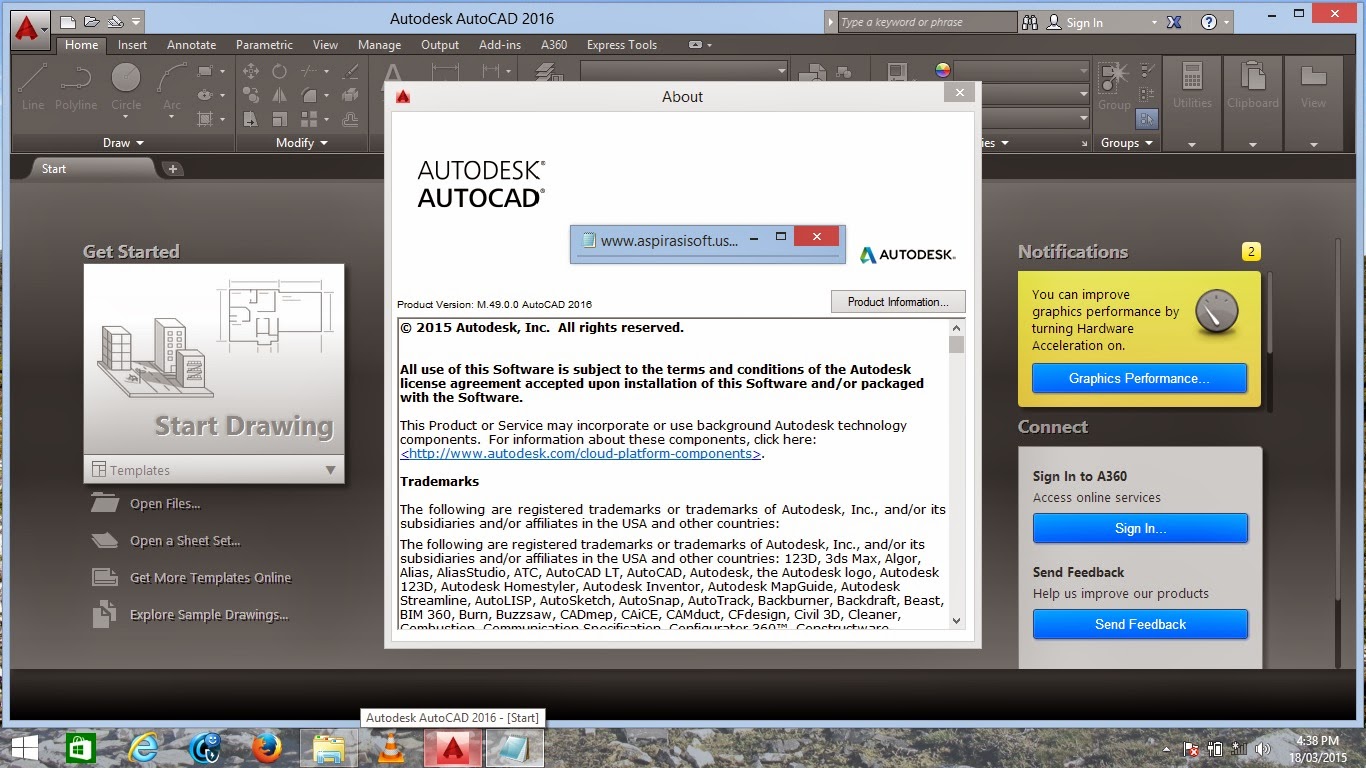Select the Scale tool in Modify panel
1366x768 pixels.
click(280, 120)
